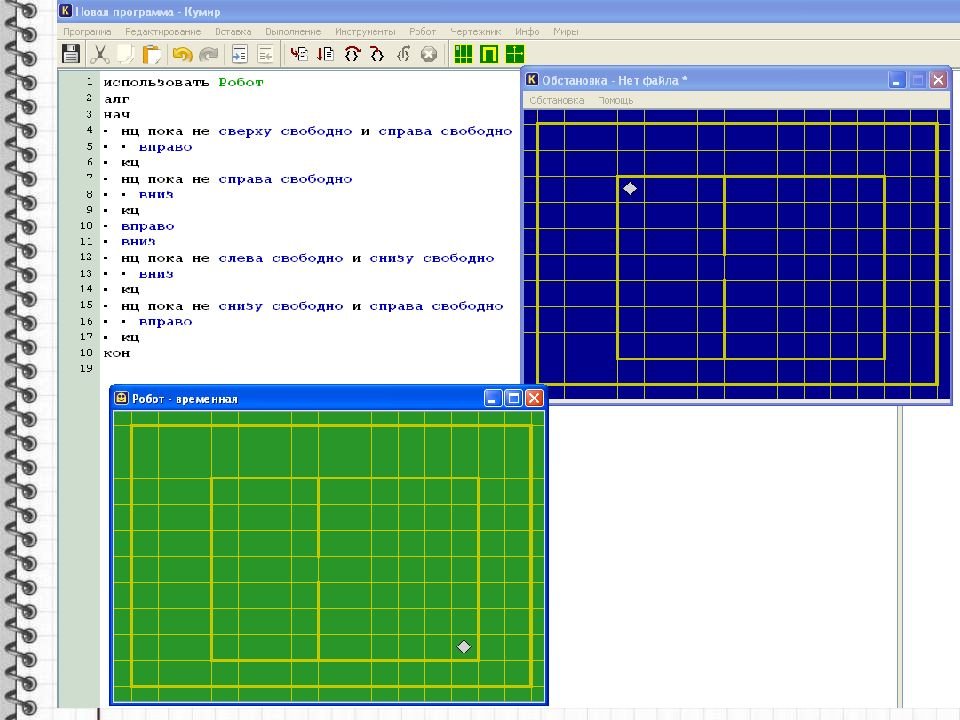Click the Redo arrow icon

209,54
